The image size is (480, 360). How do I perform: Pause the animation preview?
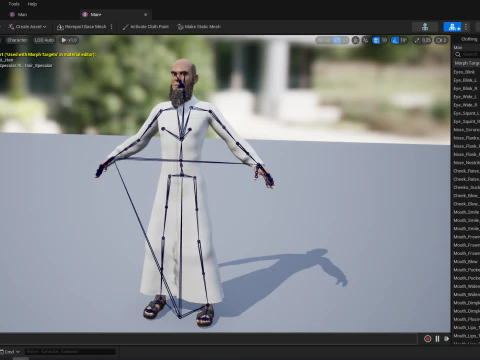pos(437,339)
